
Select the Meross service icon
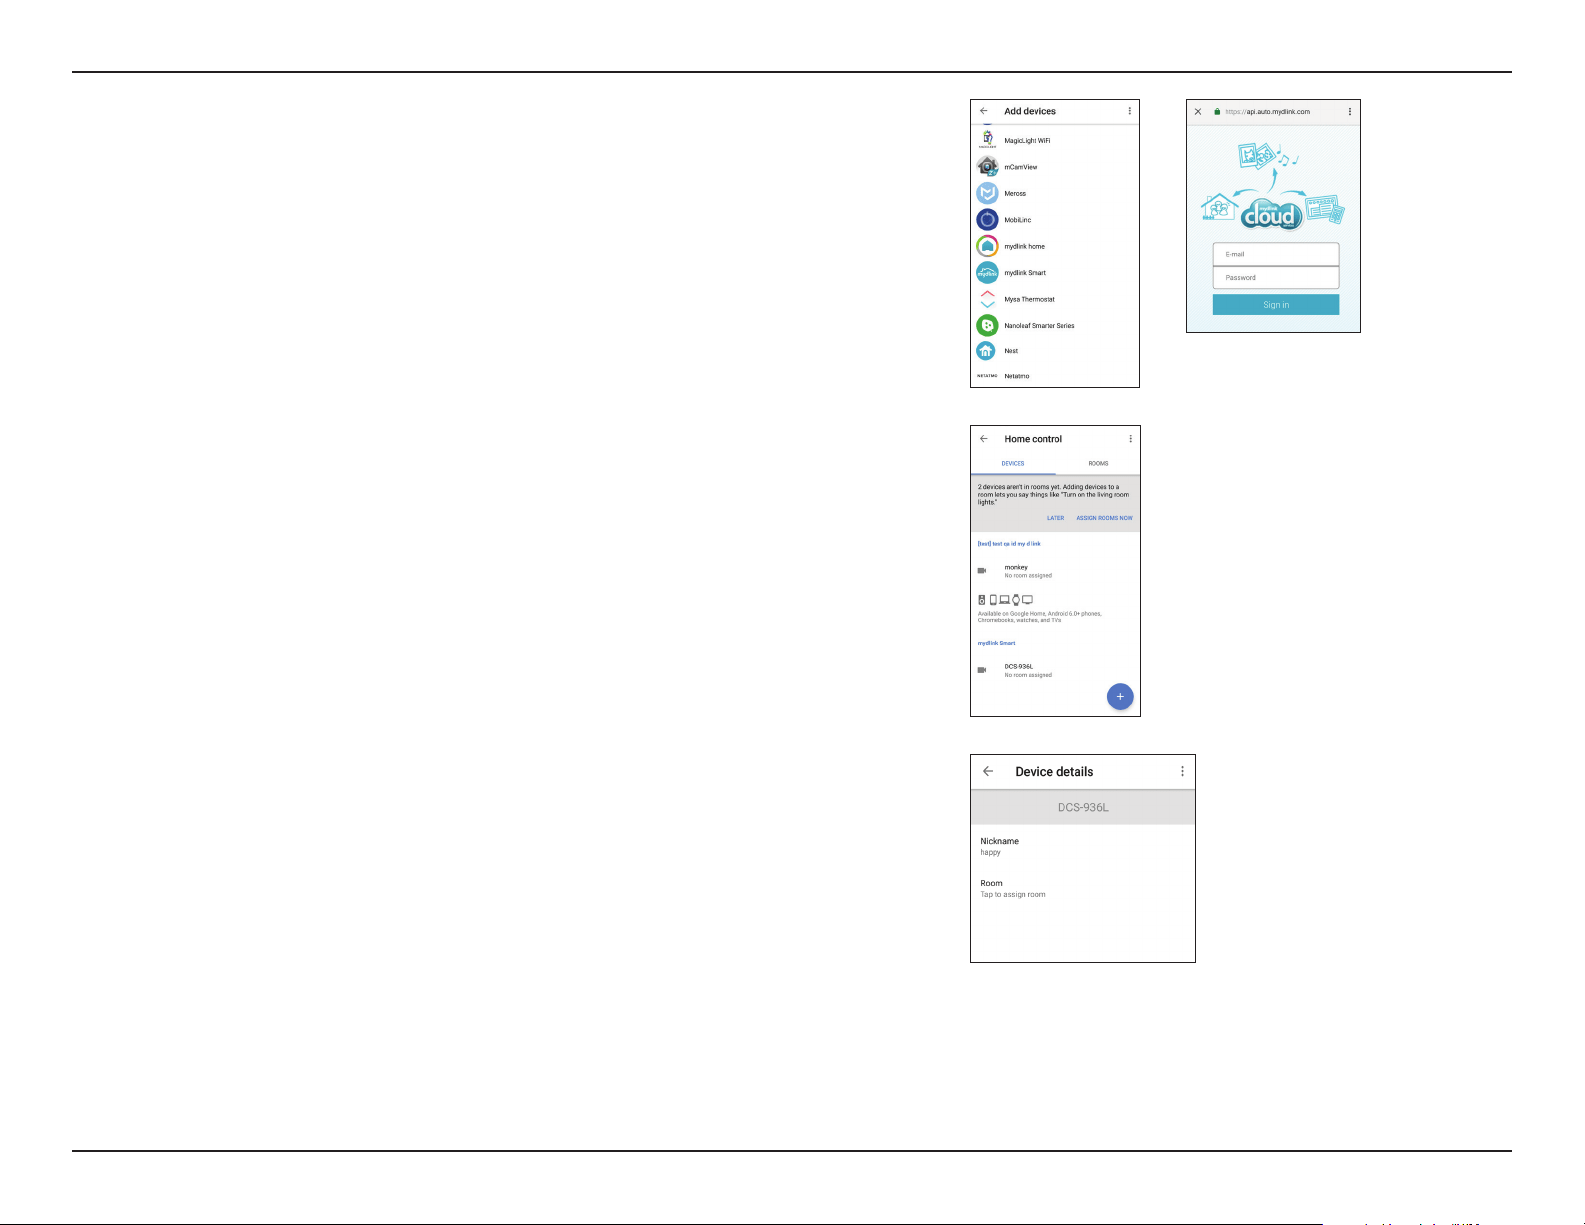tap(987, 193)
